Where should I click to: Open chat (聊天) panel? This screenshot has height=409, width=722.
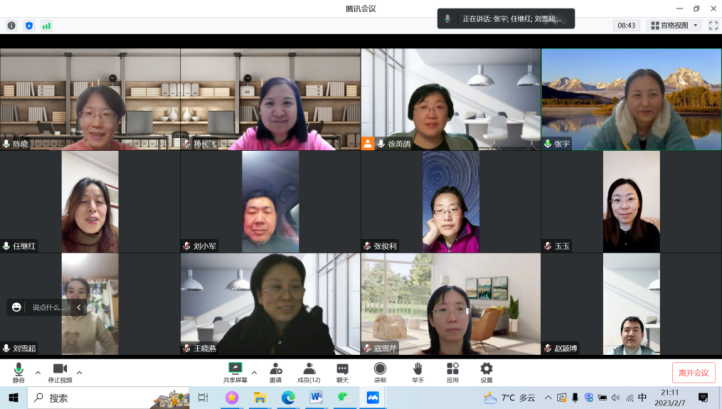(342, 373)
